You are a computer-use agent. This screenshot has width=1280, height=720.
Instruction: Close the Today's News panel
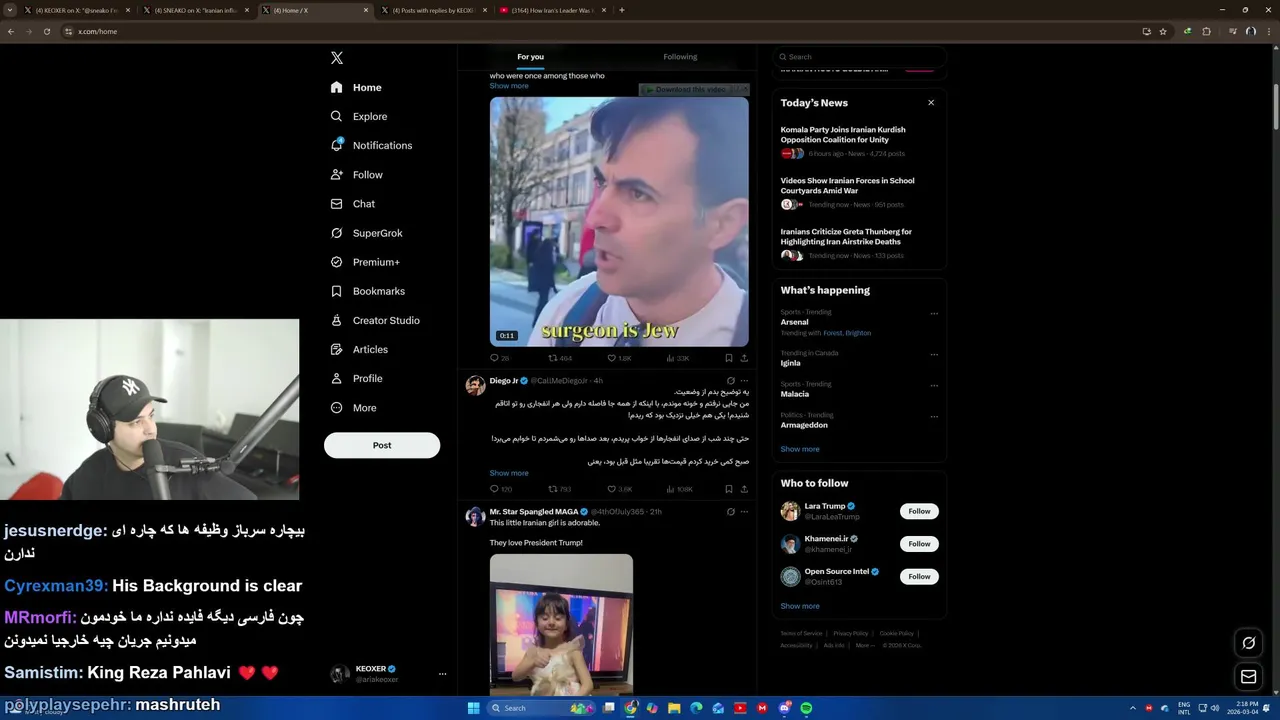coord(931,102)
